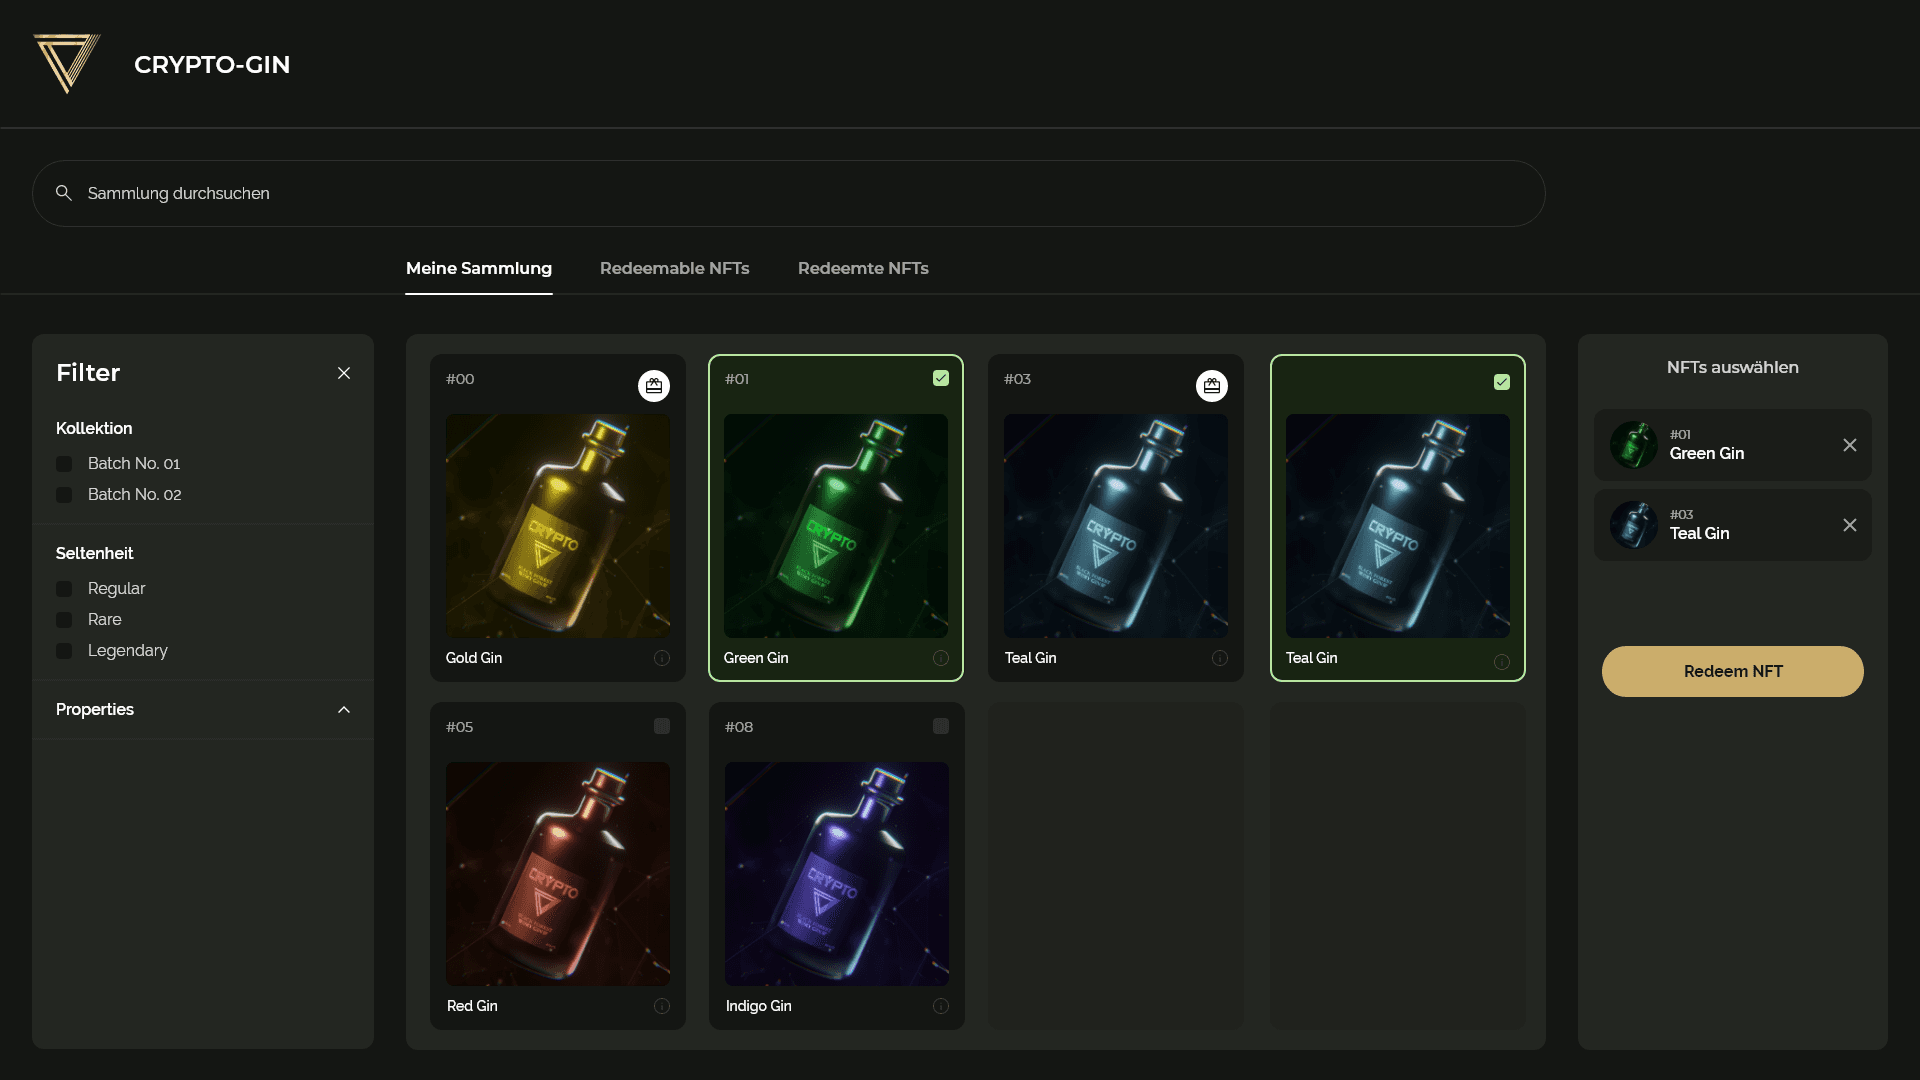
Task: Remove #01 Green Gin from selection
Action: click(1850, 445)
